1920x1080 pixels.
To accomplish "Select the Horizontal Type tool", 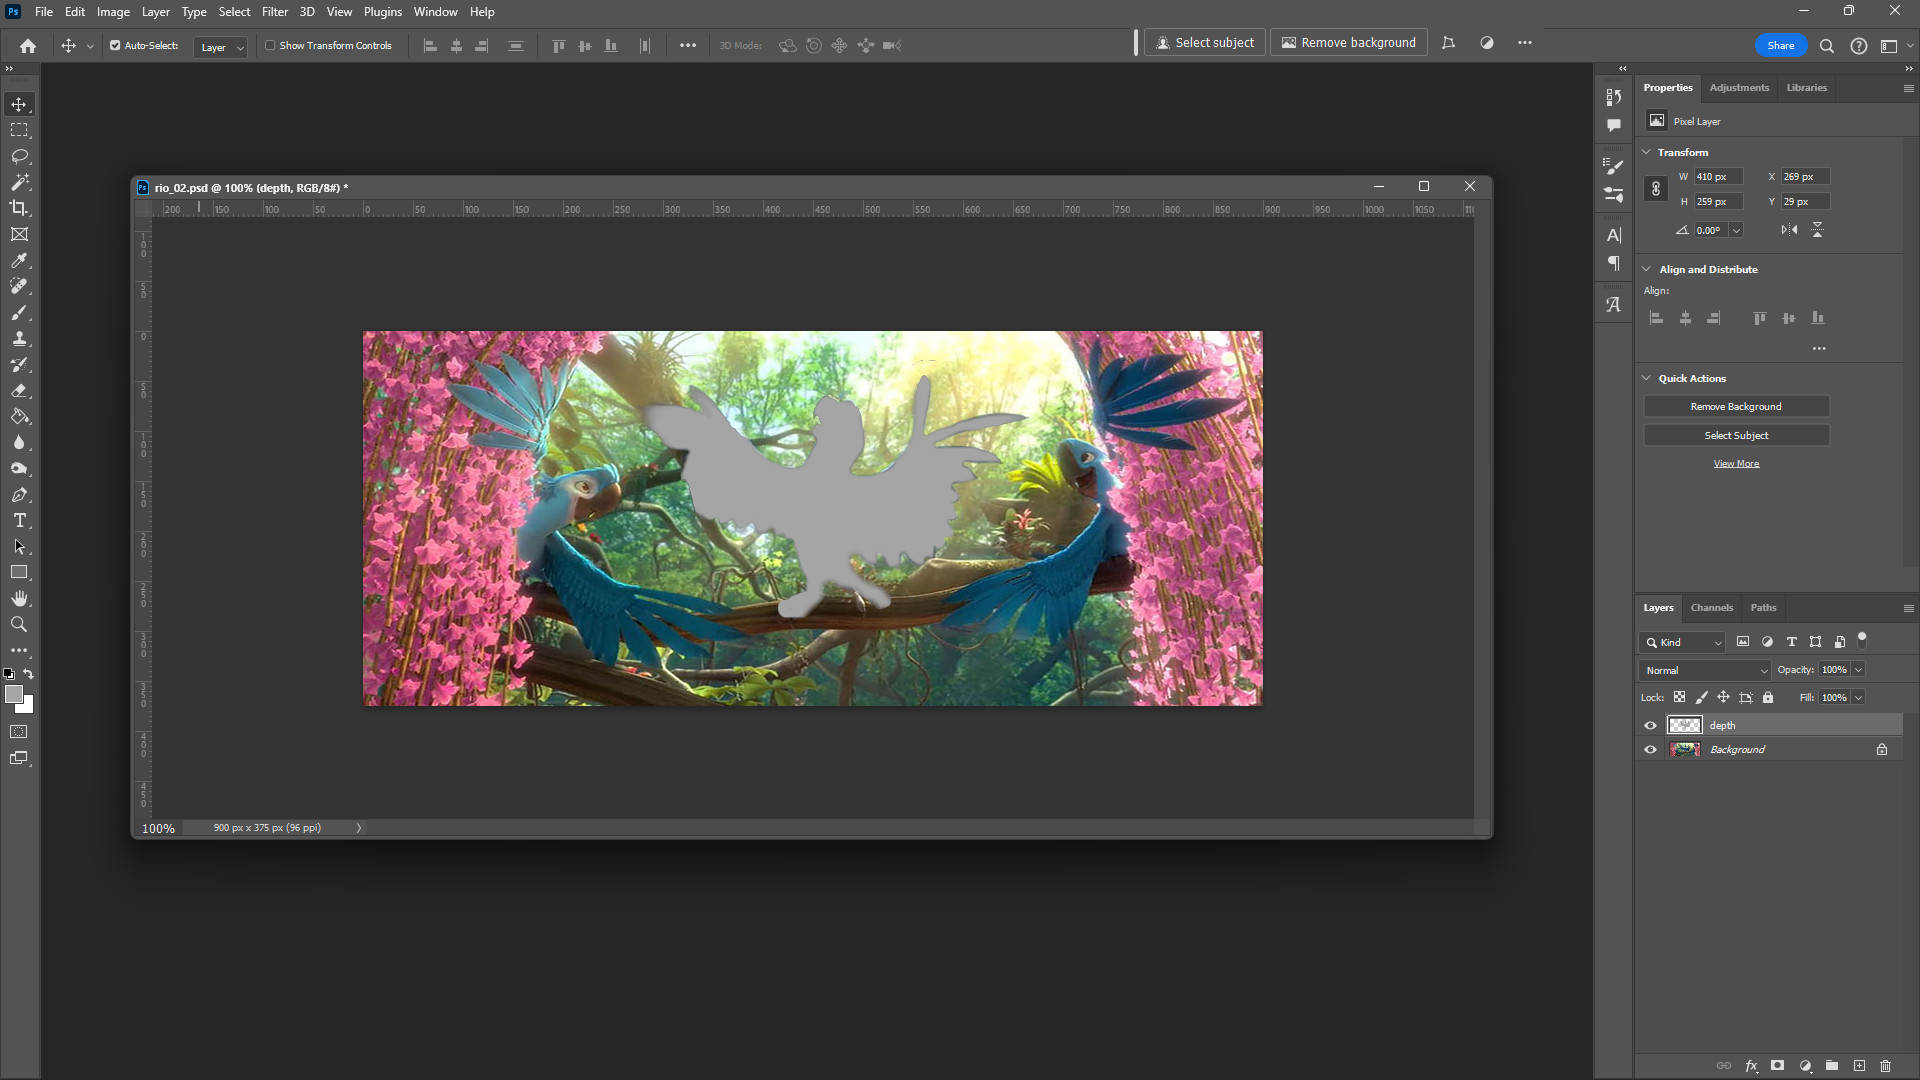I will 19,521.
